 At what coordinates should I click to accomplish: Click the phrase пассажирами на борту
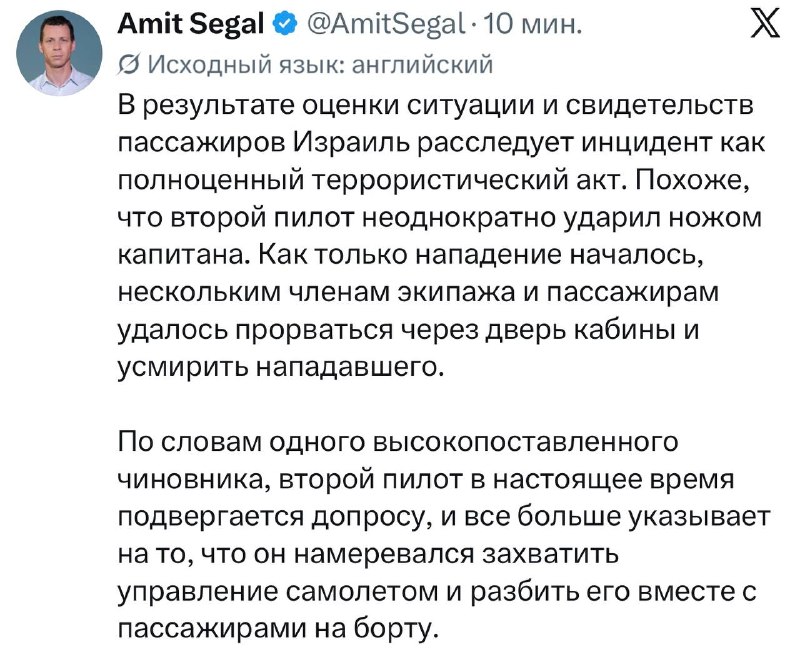click(278, 630)
